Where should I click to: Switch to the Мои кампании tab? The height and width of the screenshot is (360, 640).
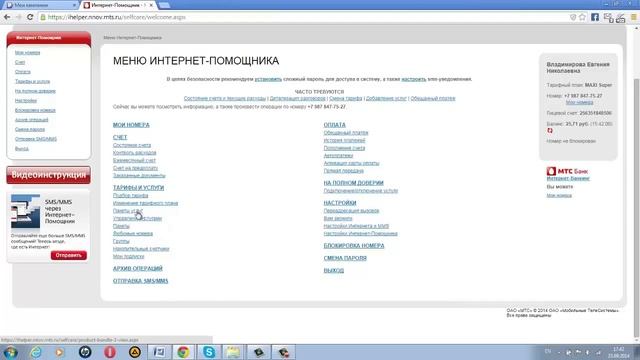tap(40, 5)
